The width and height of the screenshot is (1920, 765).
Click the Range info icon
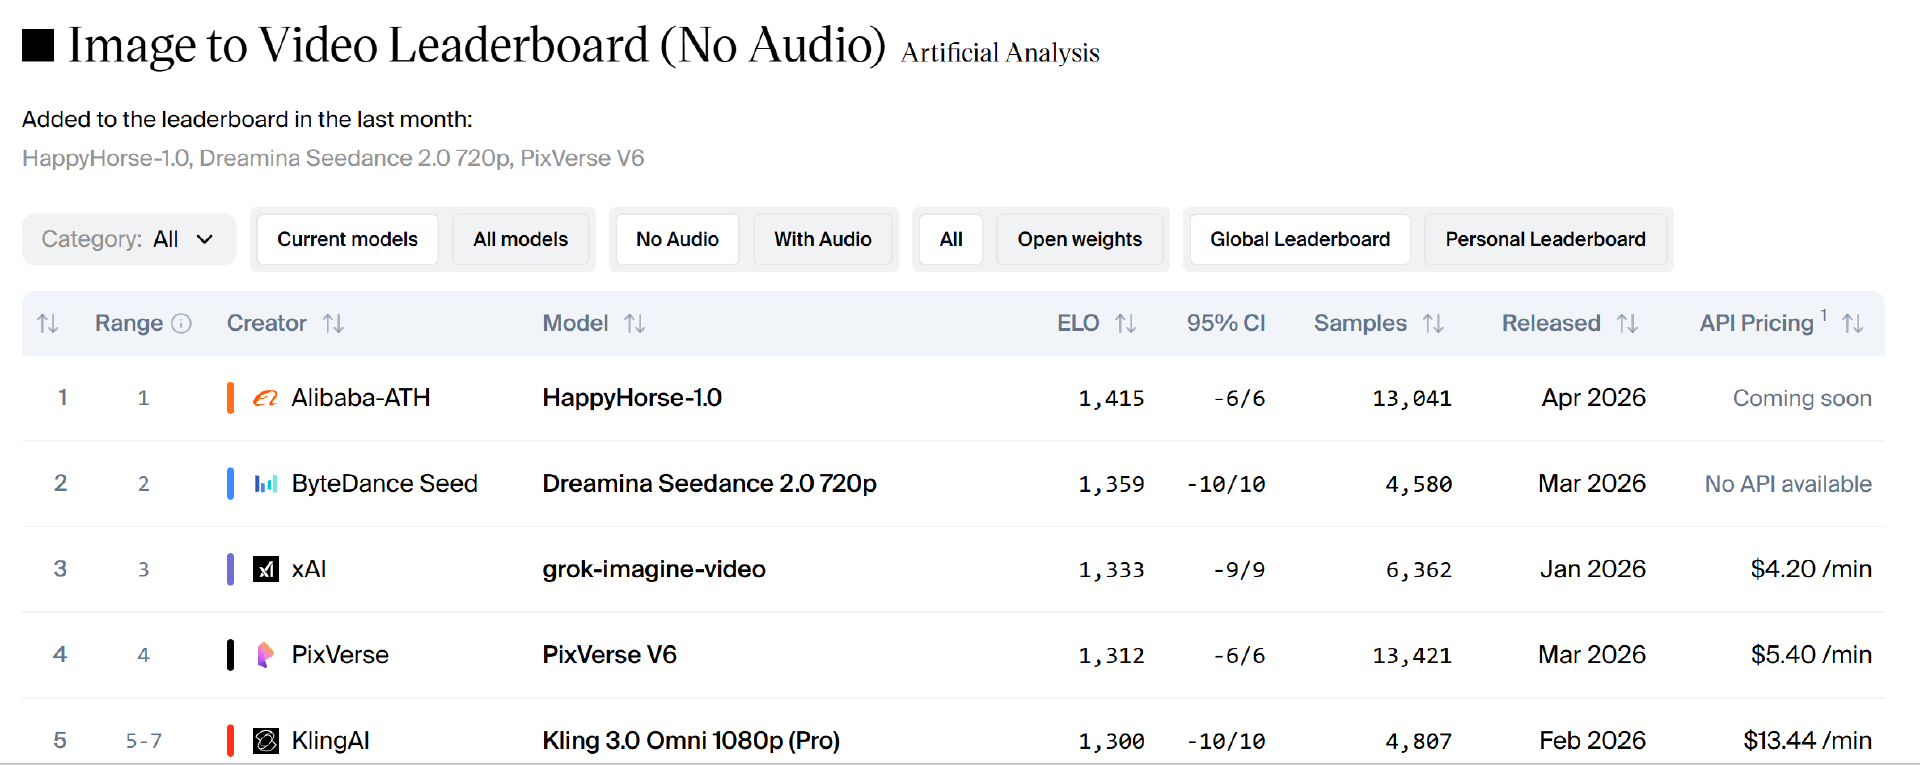181,323
